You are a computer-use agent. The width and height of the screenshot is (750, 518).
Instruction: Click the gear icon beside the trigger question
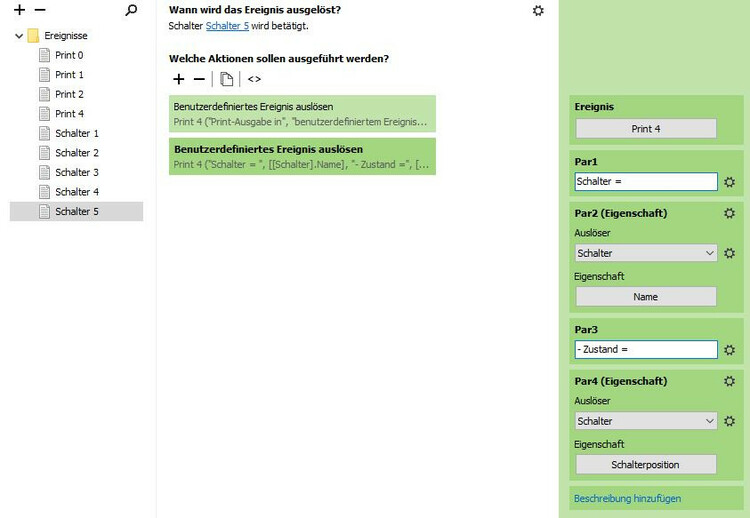(539, 10)
